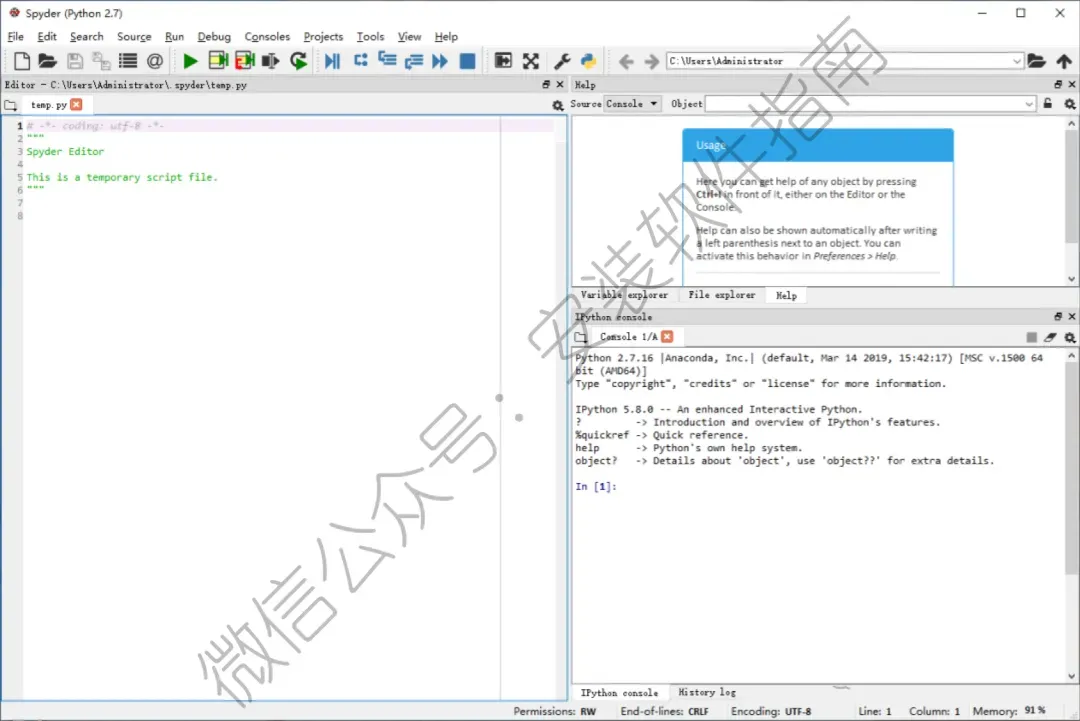Undock the Help pane
The width and height of the screenshot is (1080, 721).
pos(1058,84)
